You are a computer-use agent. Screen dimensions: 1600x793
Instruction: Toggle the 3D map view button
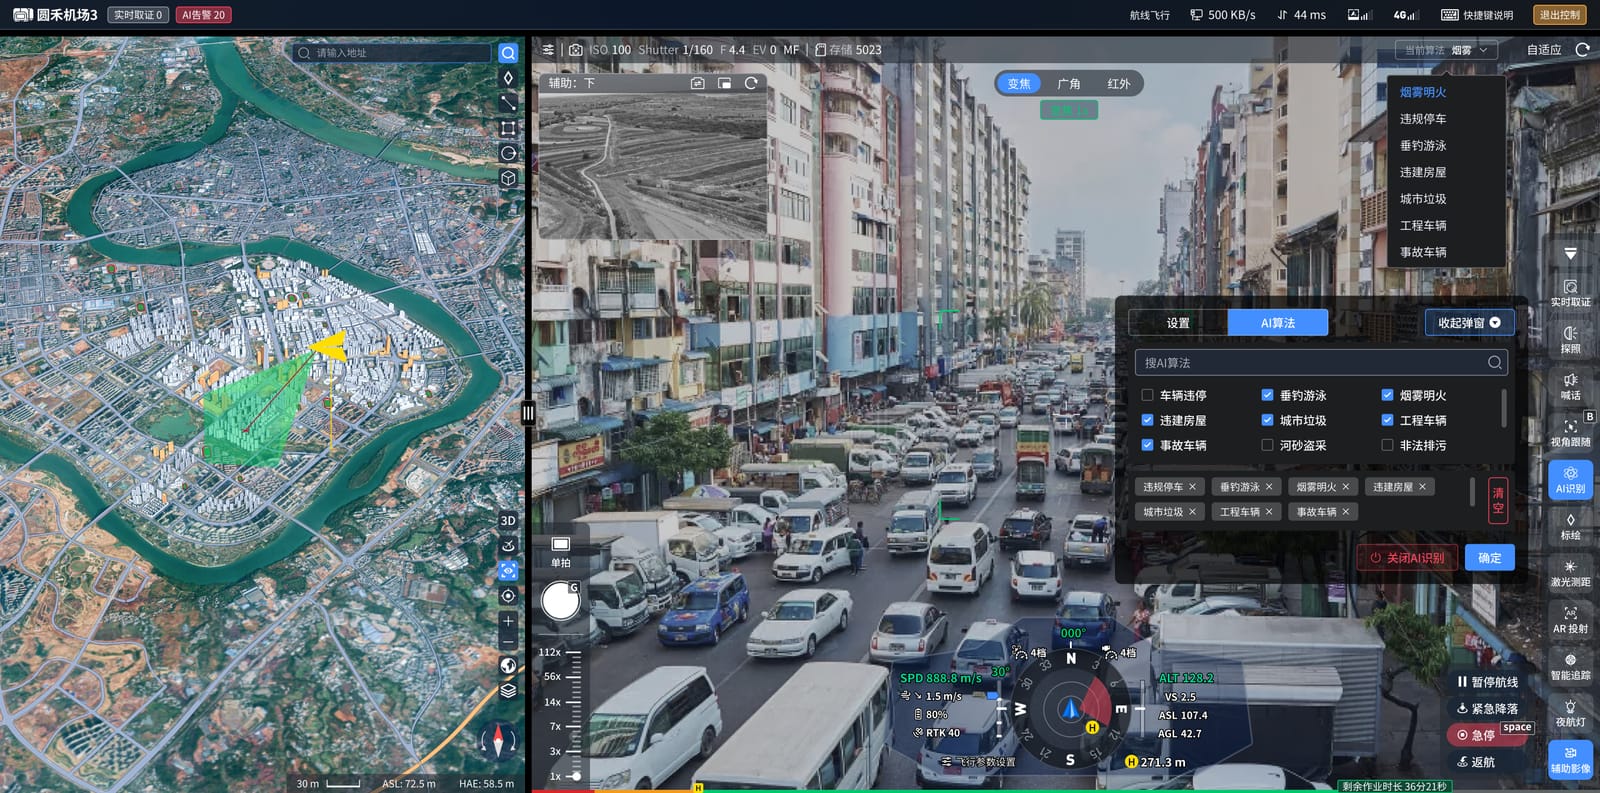coord(508,520)
